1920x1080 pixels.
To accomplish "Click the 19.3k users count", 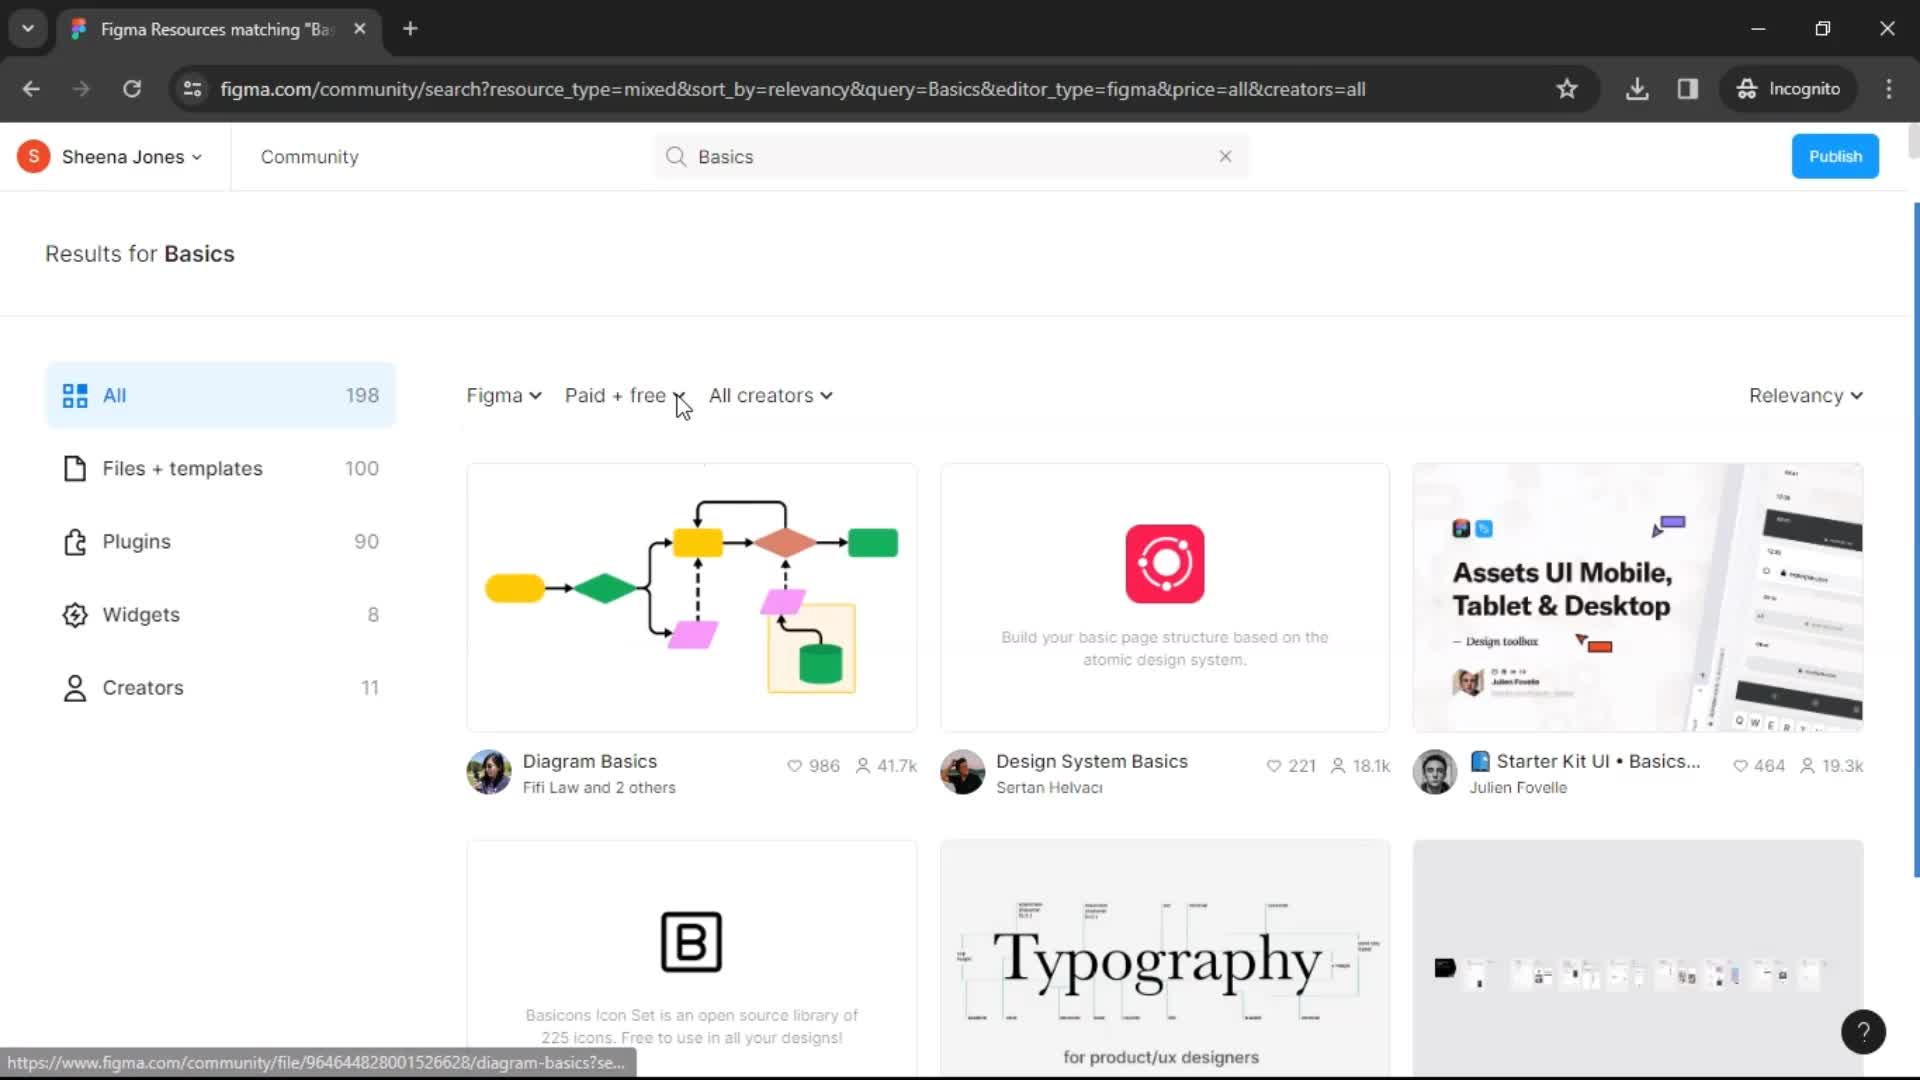I will click(x=1832, y=766).
